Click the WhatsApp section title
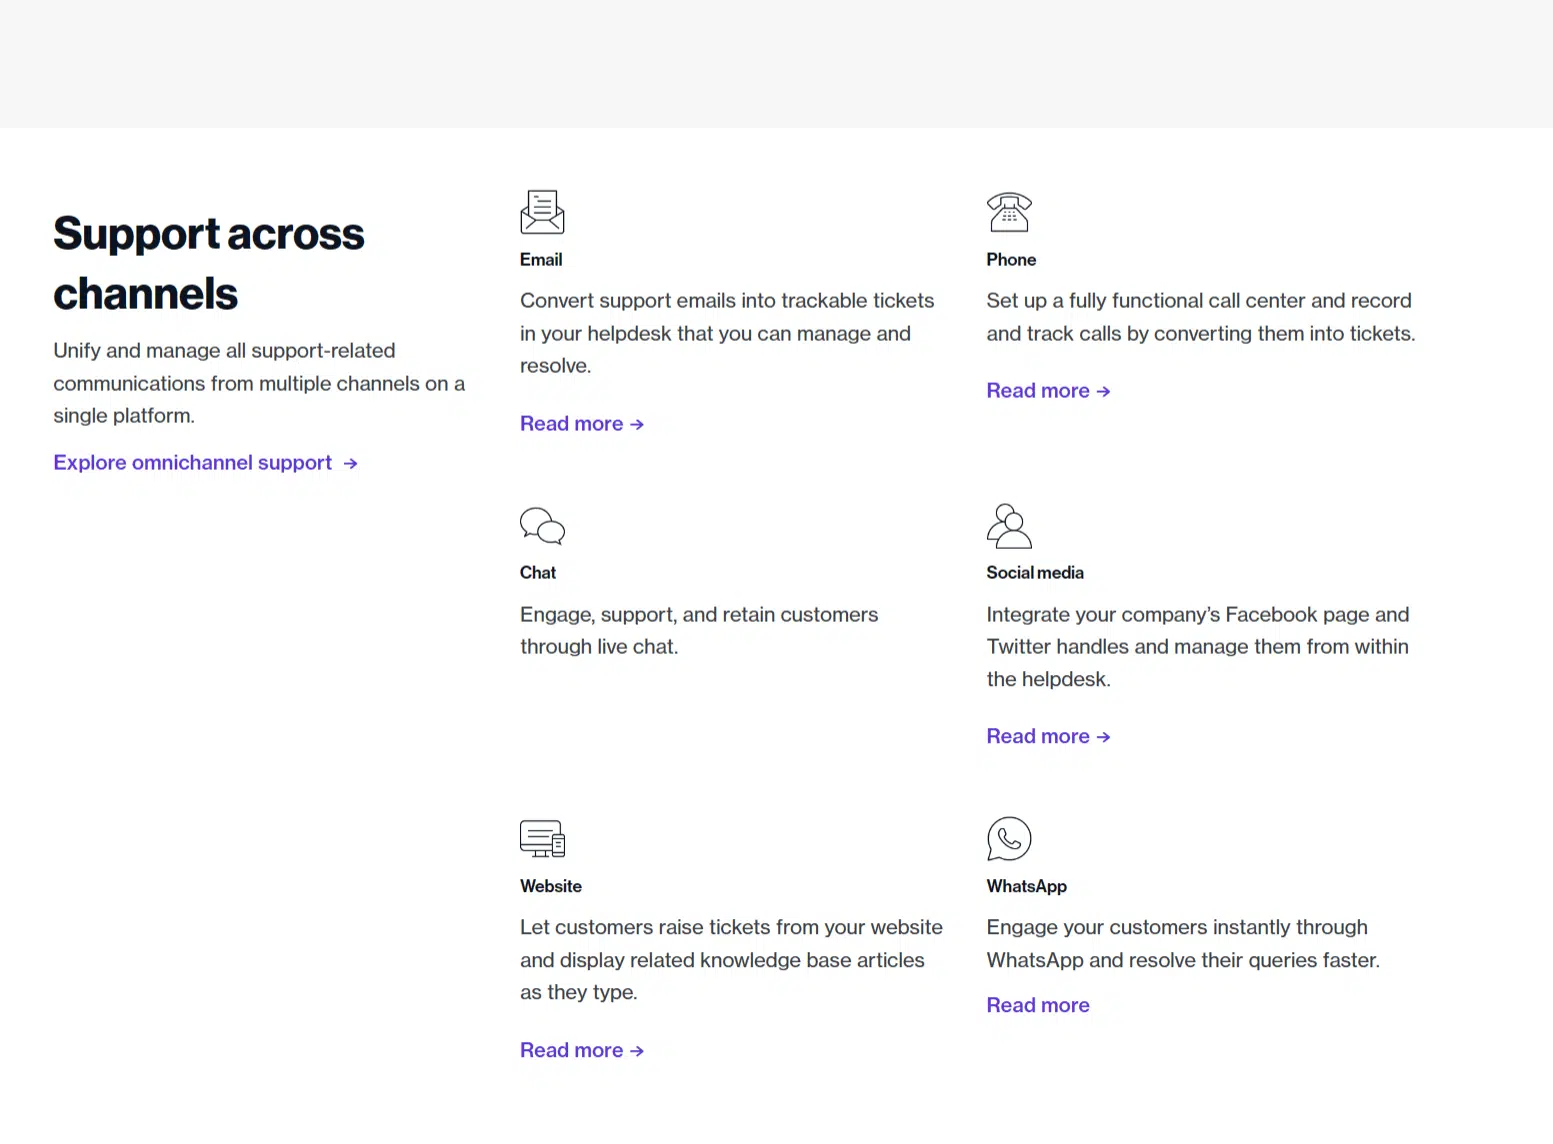This screenshot has width=1553, height=1144. tap(1026, 887)
